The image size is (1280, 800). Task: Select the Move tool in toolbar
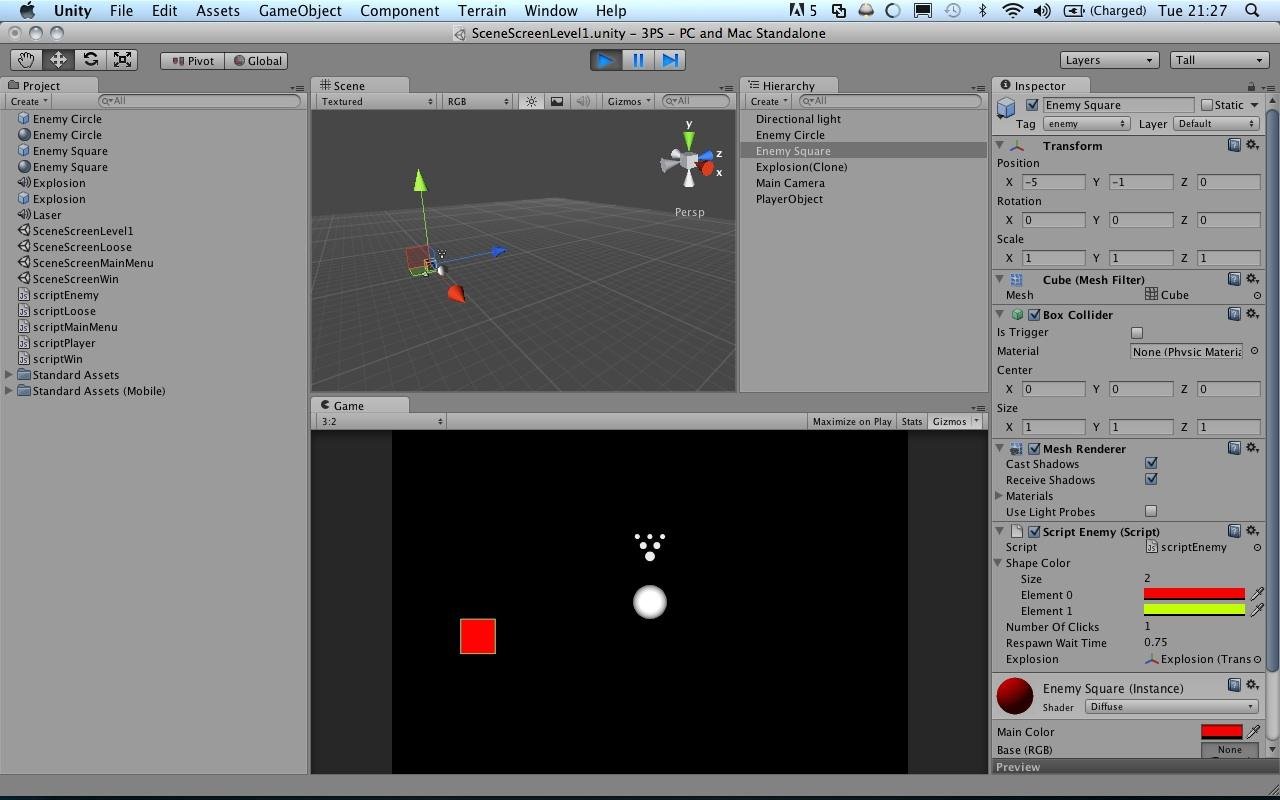58,60
